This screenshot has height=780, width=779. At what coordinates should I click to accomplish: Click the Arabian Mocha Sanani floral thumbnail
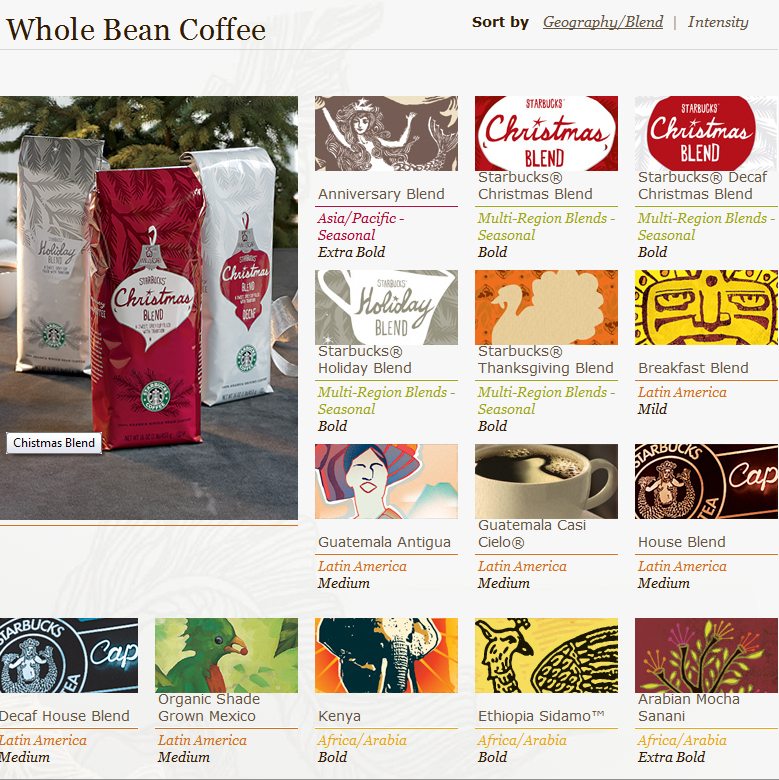click(706, 656)
